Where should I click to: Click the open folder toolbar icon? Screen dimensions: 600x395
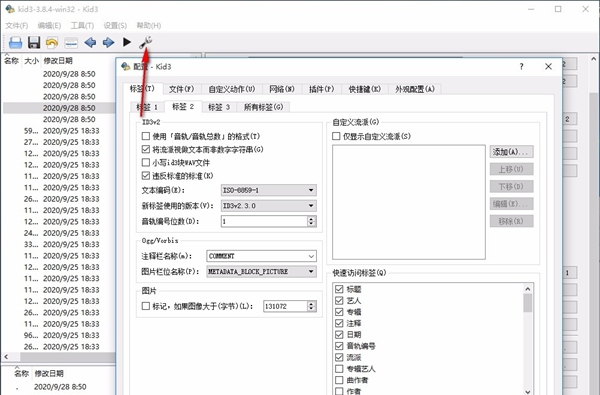point(15,42)
